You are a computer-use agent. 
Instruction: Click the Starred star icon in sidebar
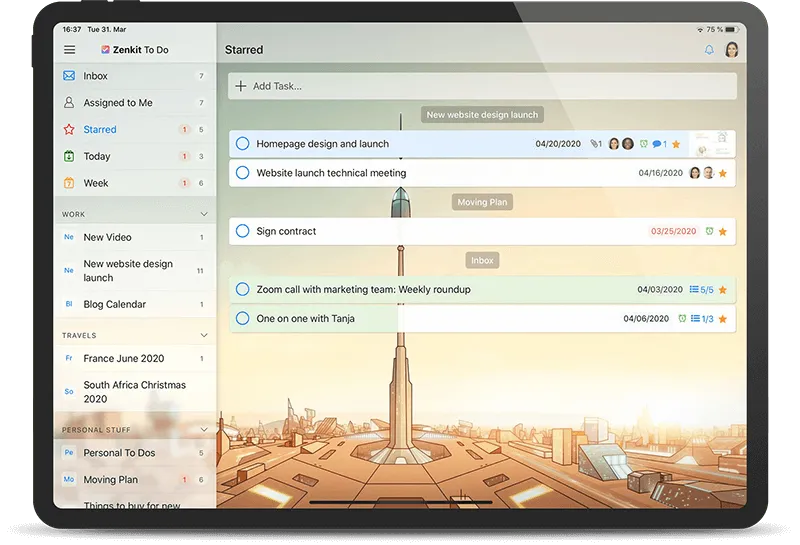tap(69, 129)
